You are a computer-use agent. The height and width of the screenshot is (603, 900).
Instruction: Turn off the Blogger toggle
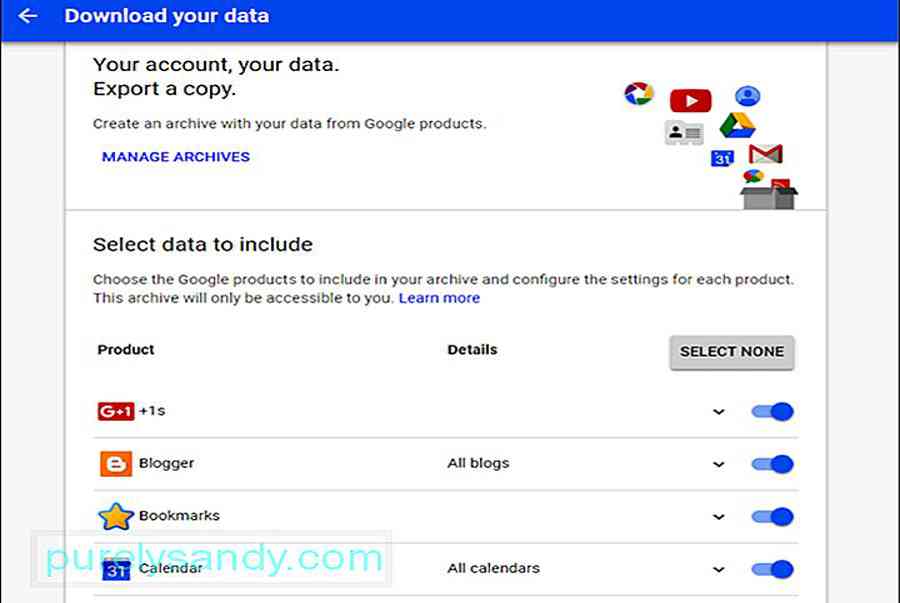(772, 464)
